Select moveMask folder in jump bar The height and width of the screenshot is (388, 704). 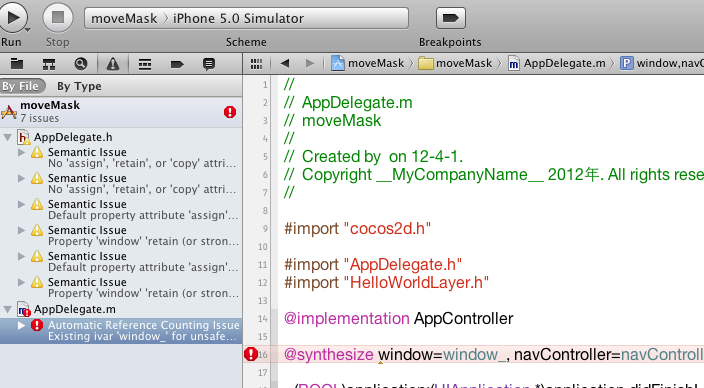[455, 63]
